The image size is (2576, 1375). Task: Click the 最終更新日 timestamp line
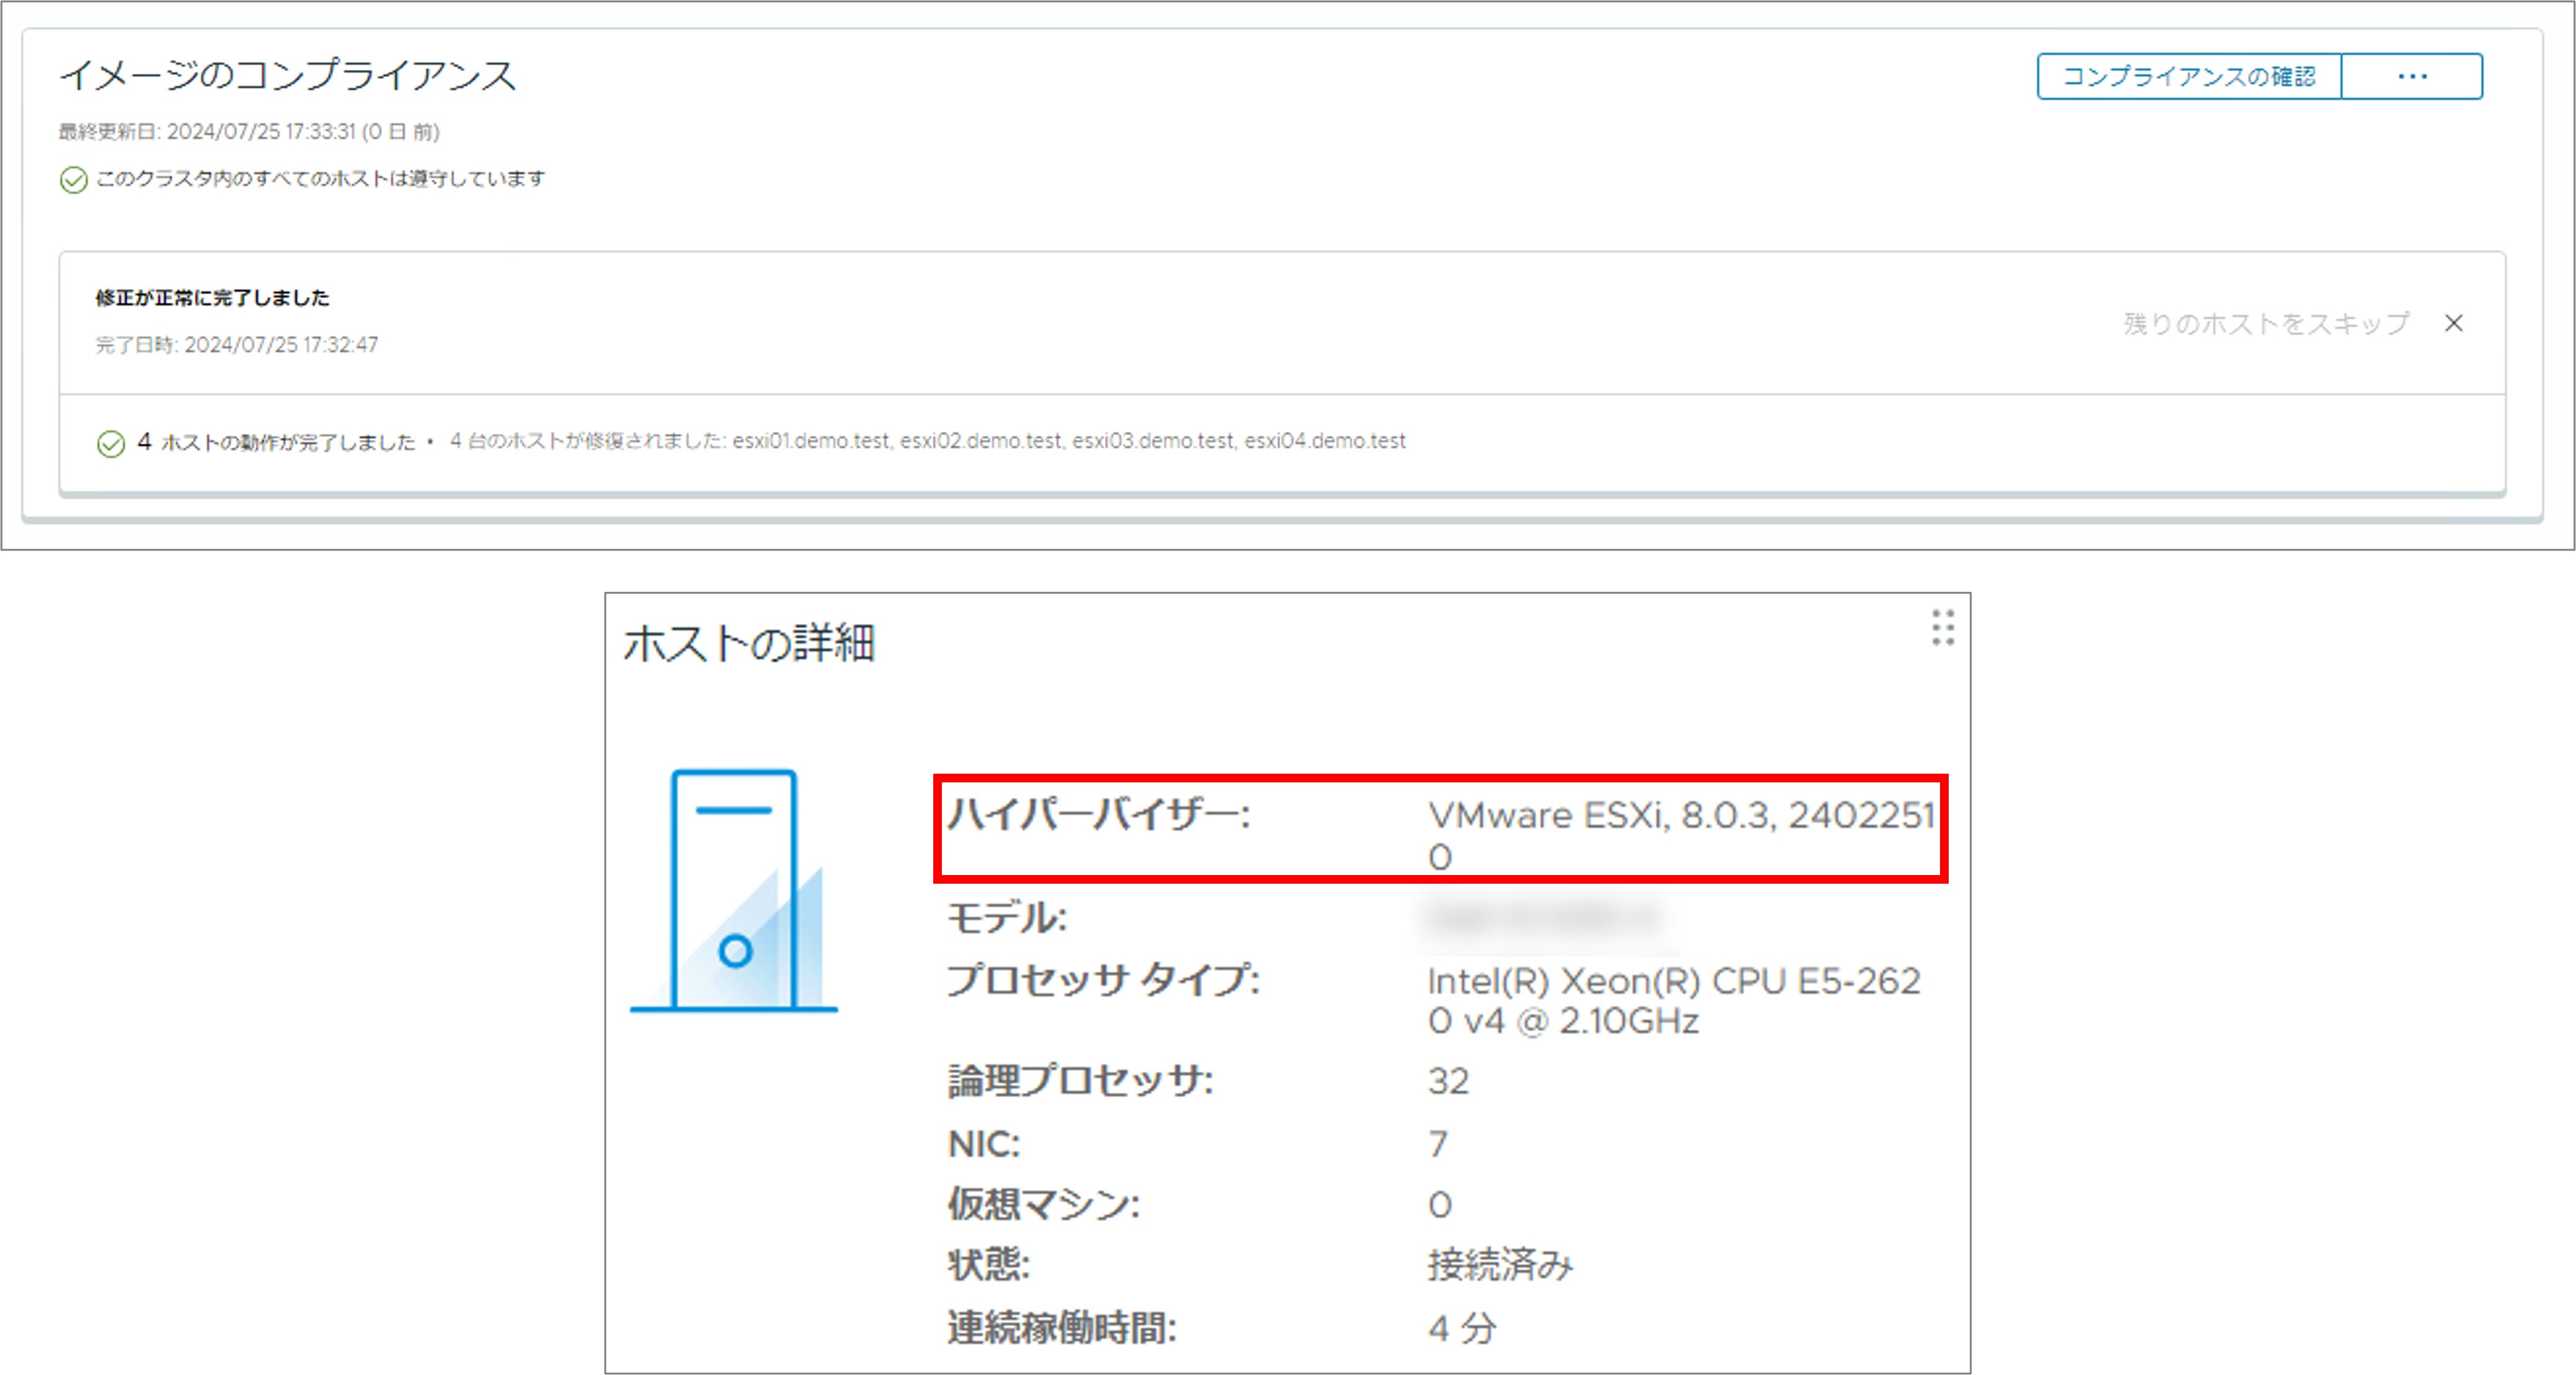pos(249,132)
